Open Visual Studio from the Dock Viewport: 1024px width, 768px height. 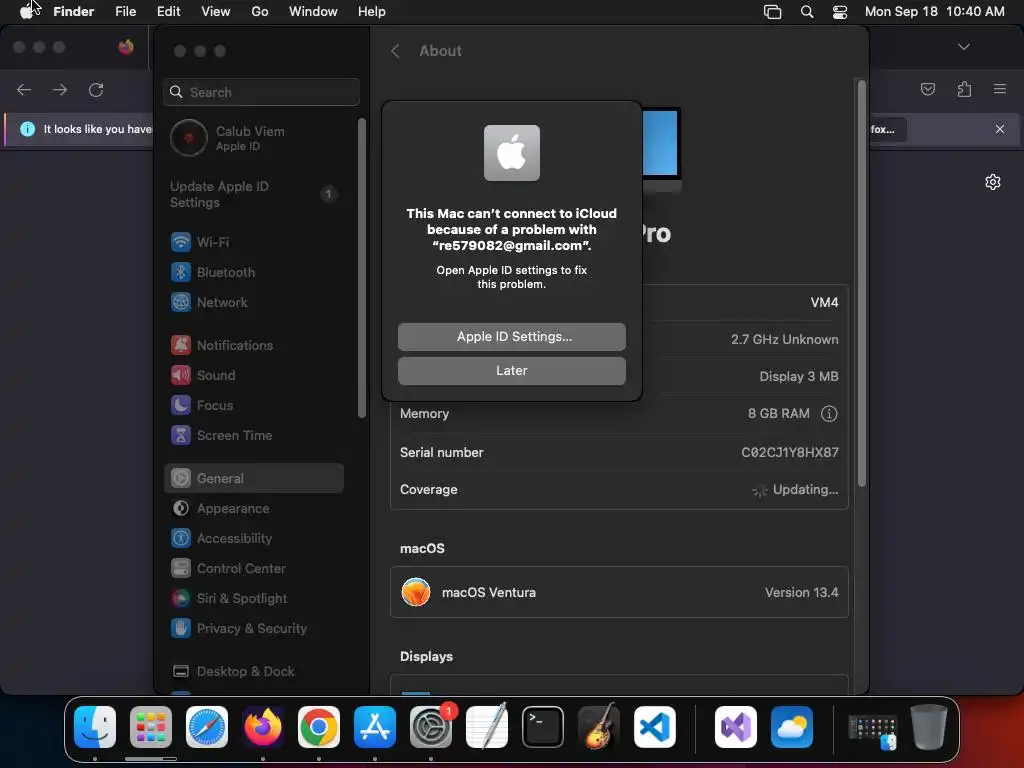pyautogui.click(x=735, y=727)
